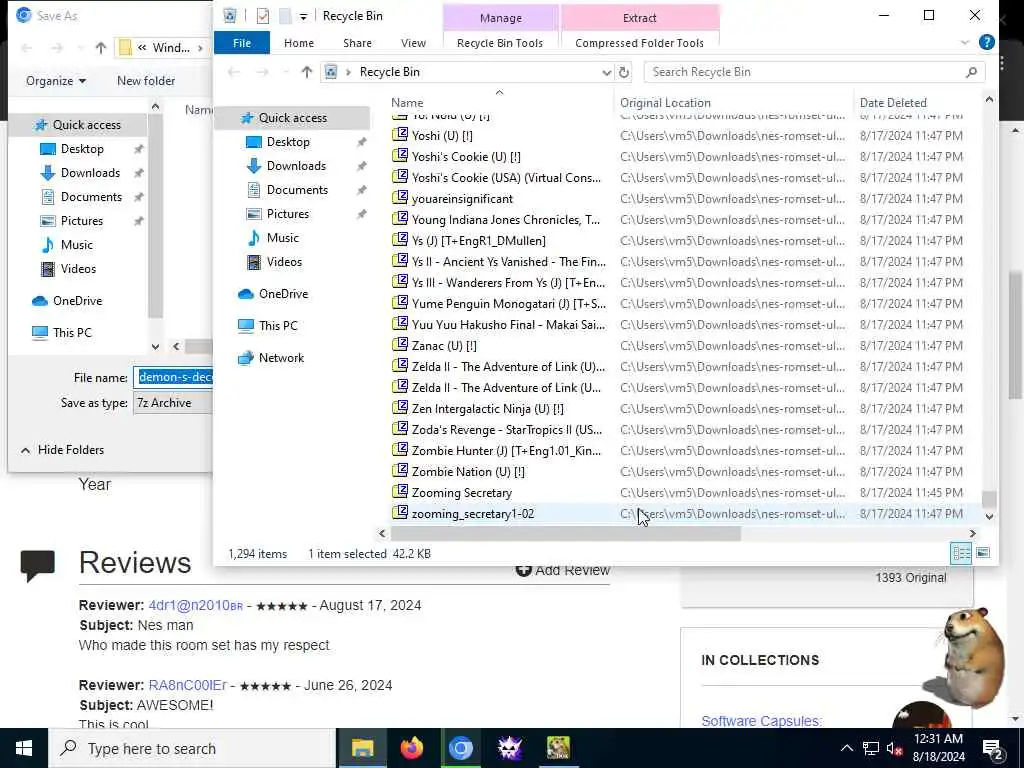
Task: Open Firefox from the taskbar
Action: click(411, 748)
